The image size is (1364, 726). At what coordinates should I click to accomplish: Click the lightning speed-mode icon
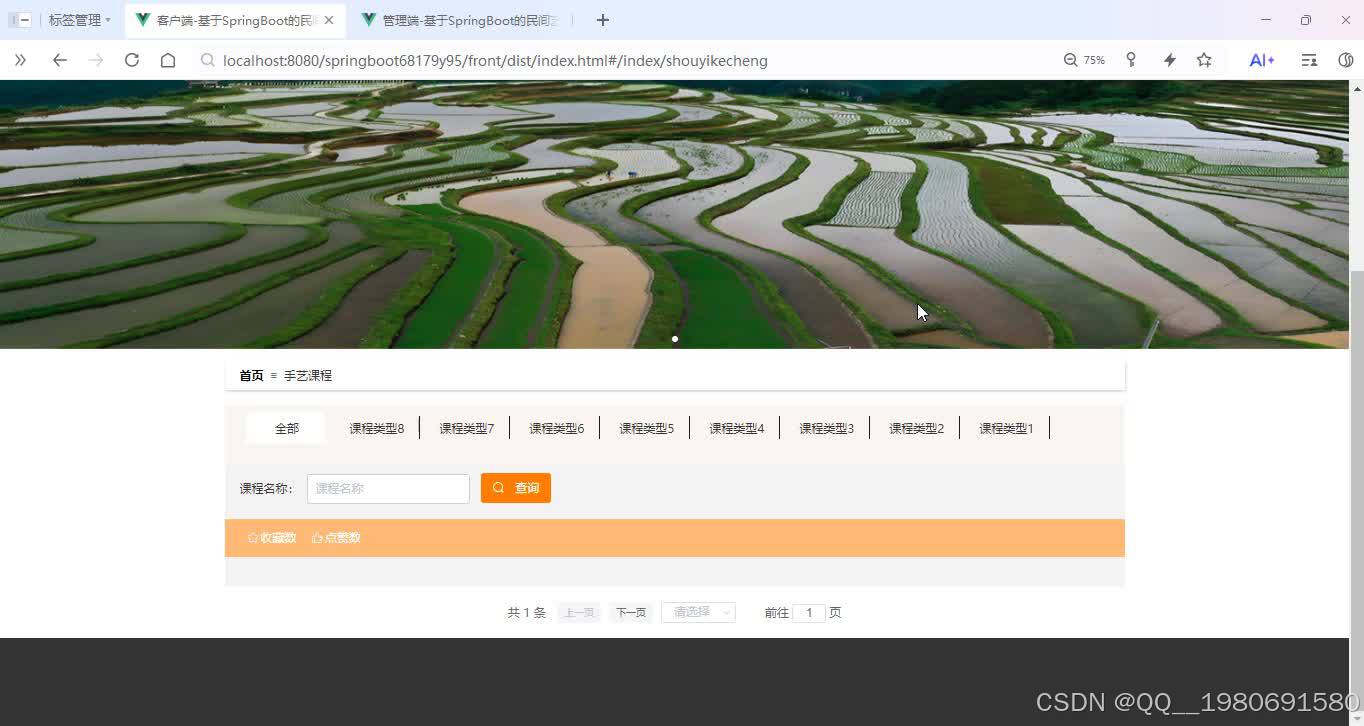(x=1169, y=60)
